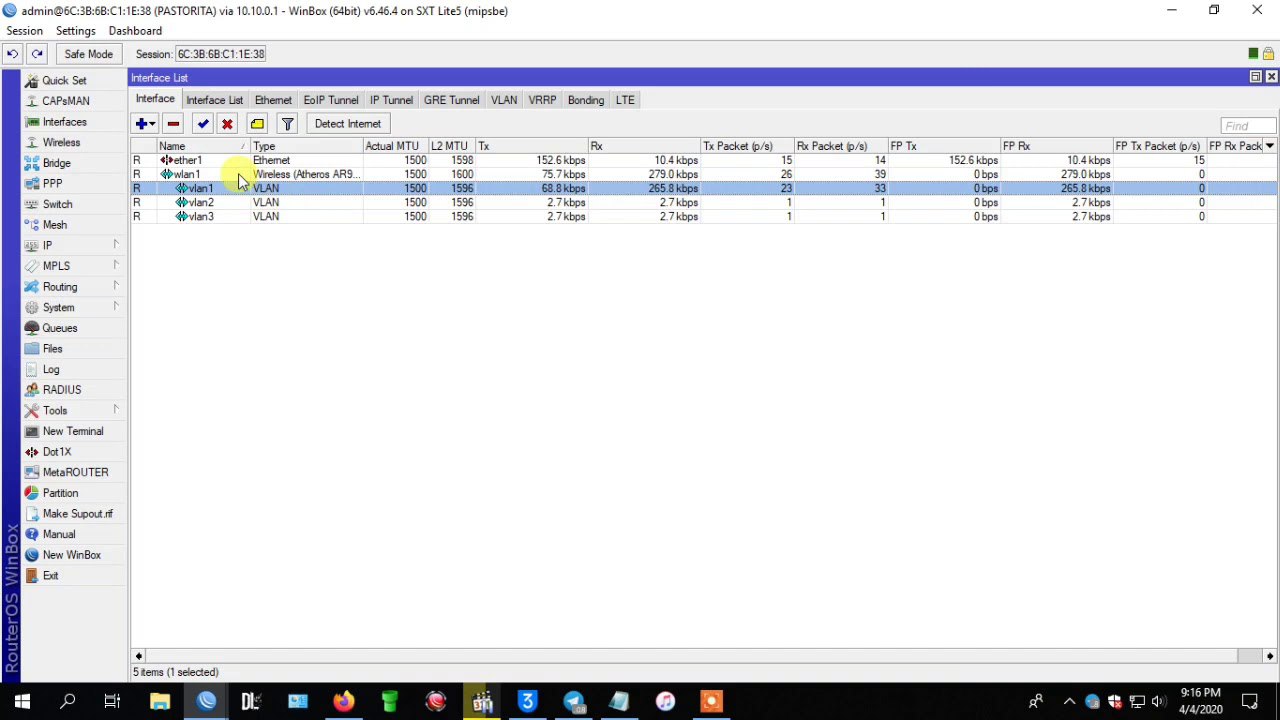Viewport: 1280px width, 720px height.
Task: Click the yellow Comment button
Action: tap(257, 124)
